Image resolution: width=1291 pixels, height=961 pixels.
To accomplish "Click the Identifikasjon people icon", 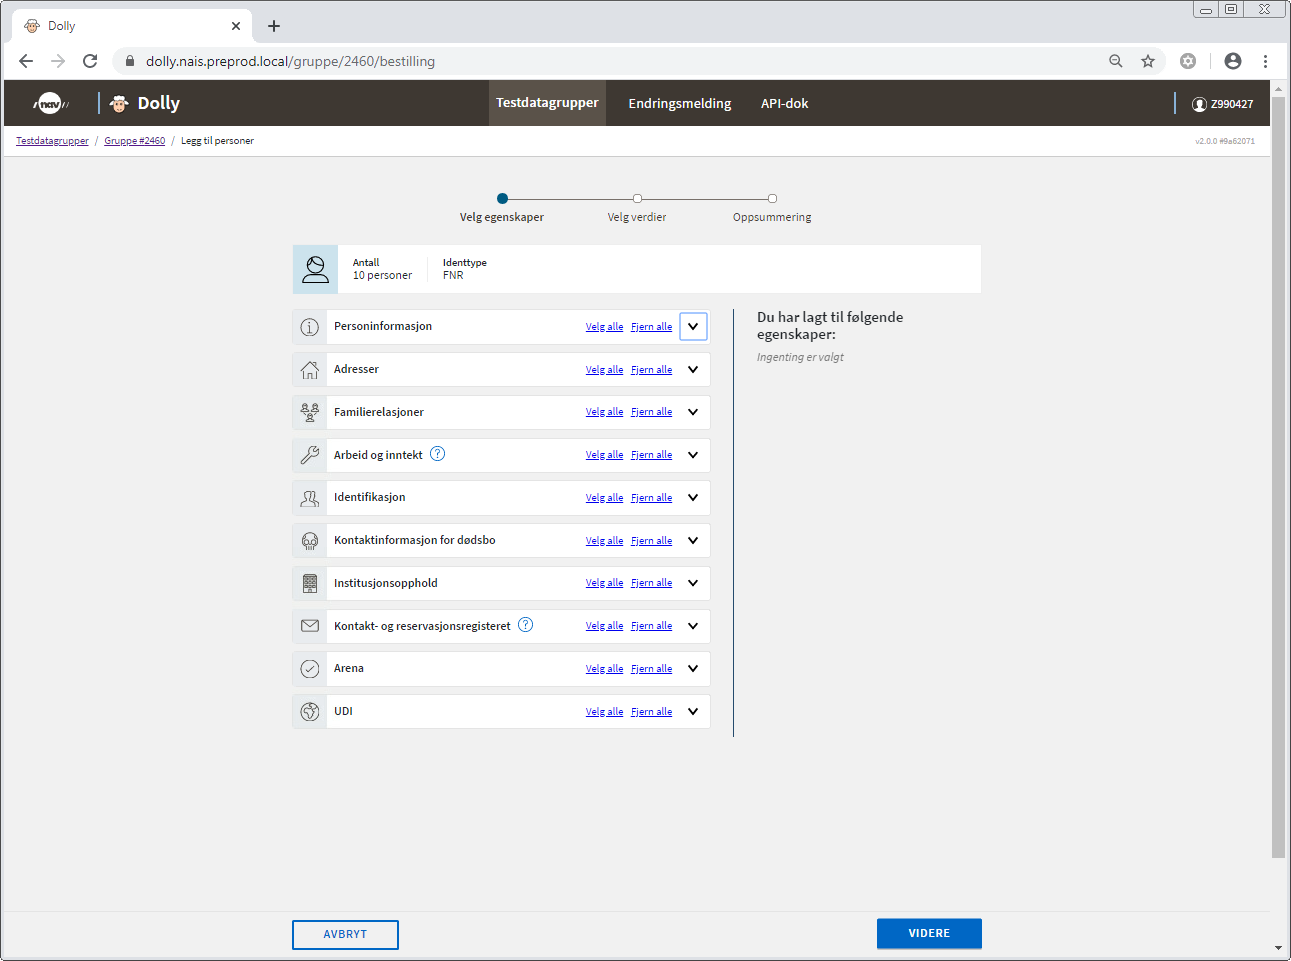I will tap(310, 498).
